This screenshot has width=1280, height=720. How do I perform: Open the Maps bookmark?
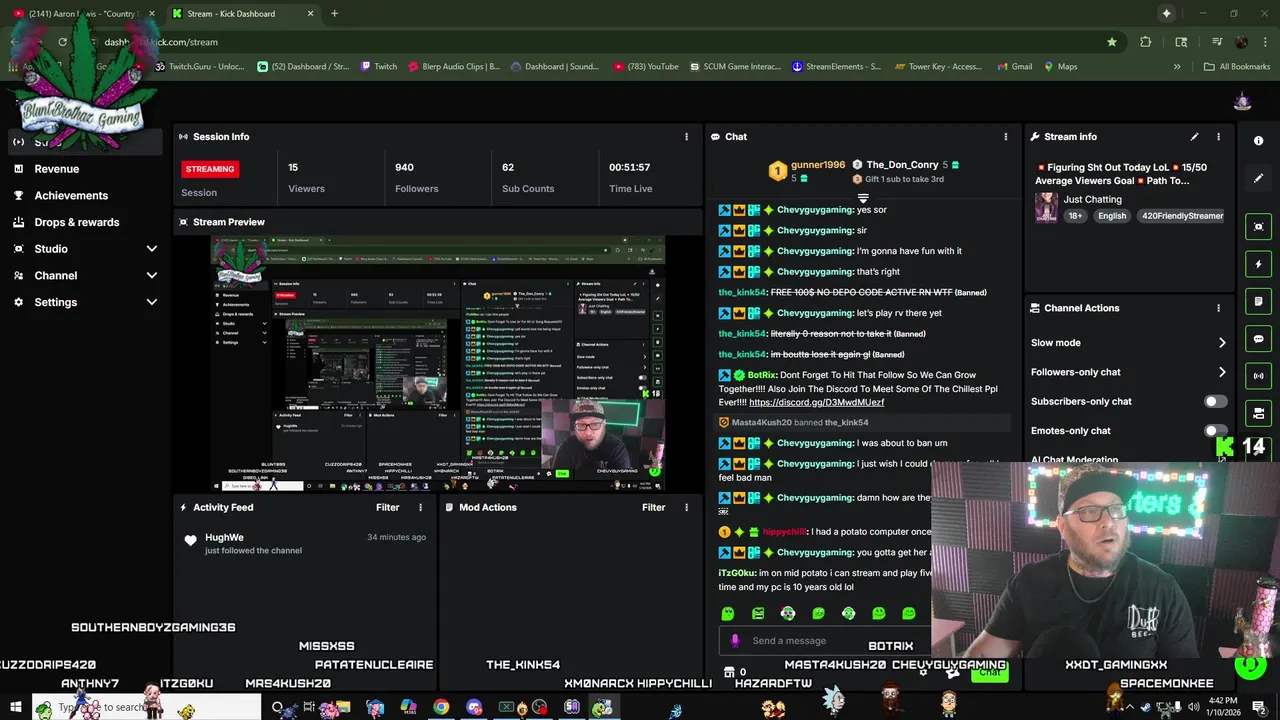coord(1061,67)
